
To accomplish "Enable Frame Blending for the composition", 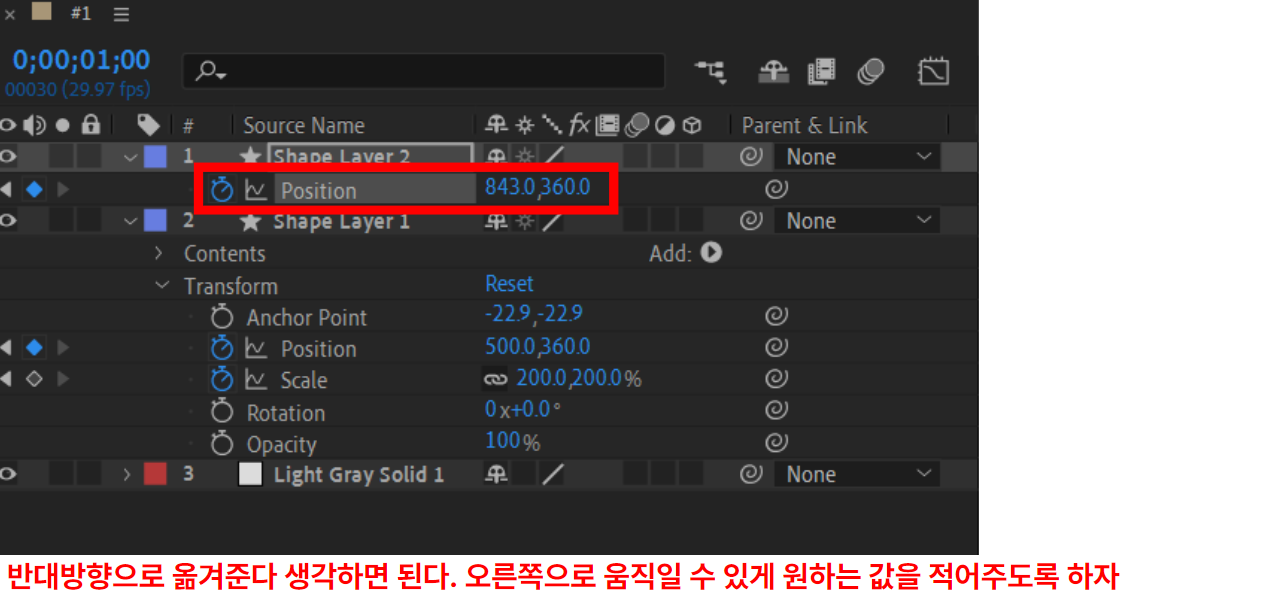I will point(821,71).
